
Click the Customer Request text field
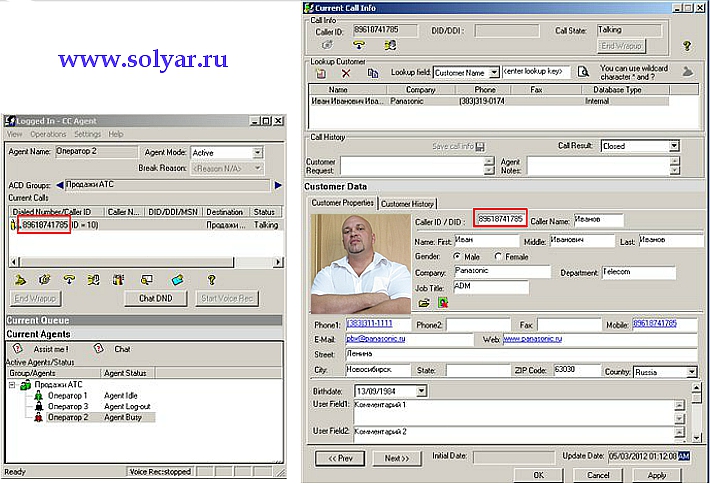[413, 166]
